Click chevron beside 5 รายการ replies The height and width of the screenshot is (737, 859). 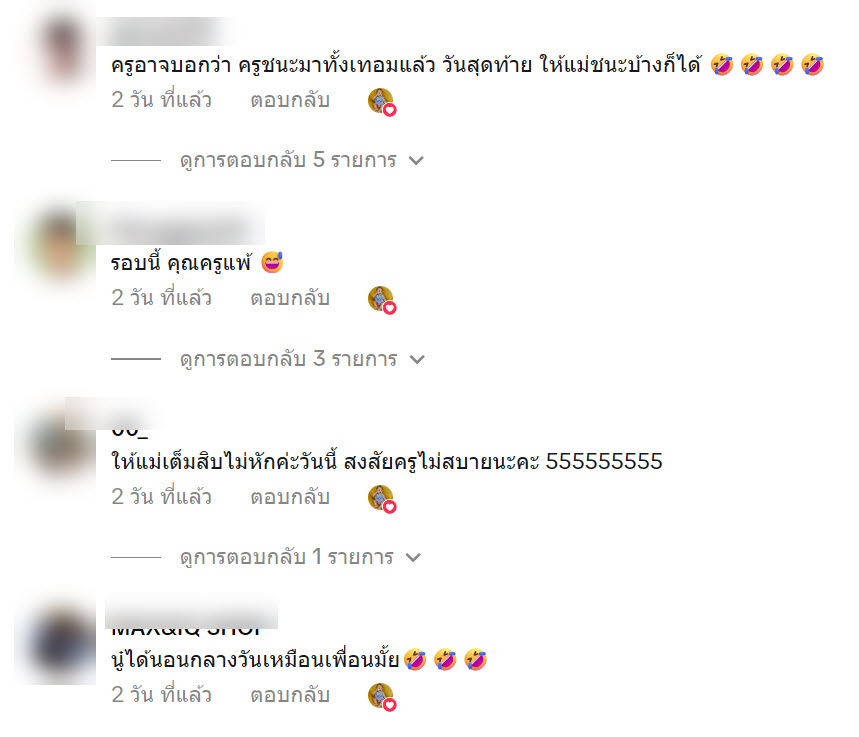[416, 161]
